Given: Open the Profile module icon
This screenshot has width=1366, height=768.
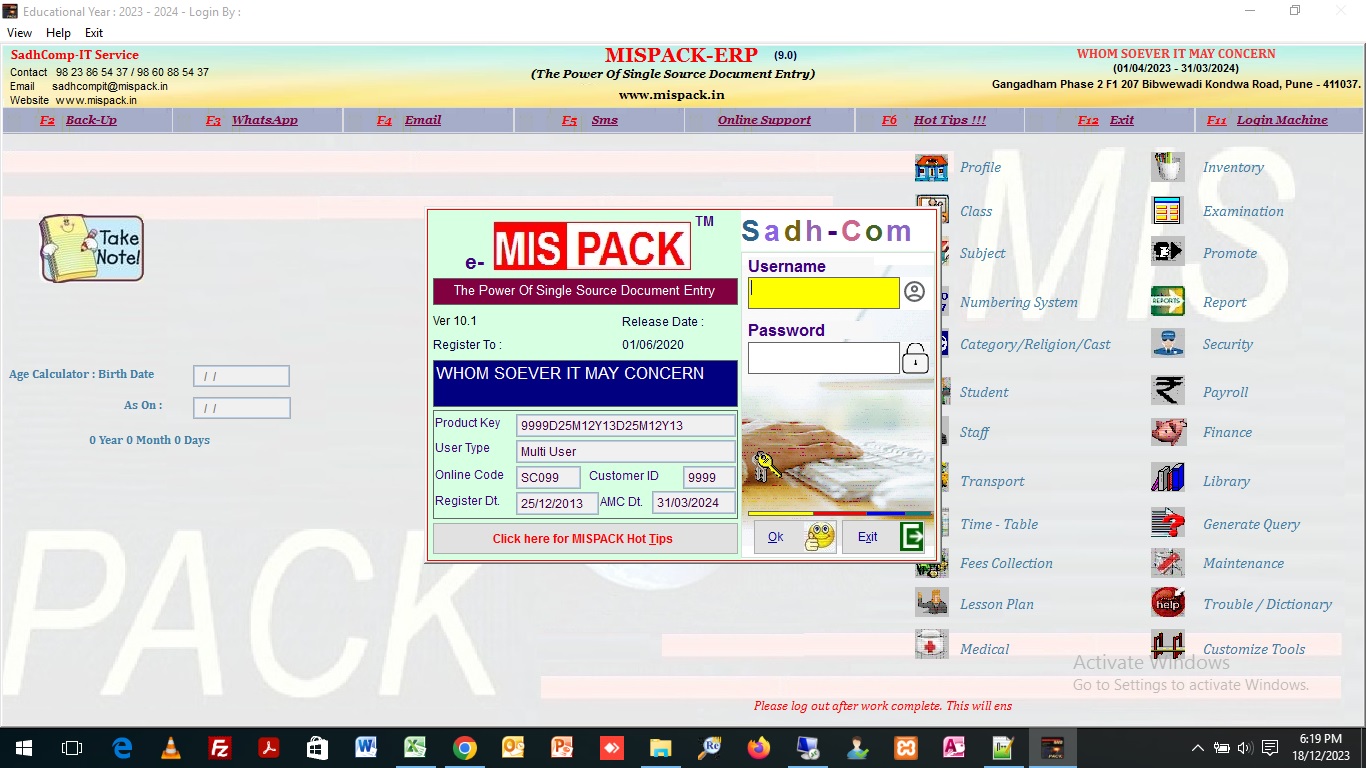Looking at the screenshot, I should pos(931,168).
